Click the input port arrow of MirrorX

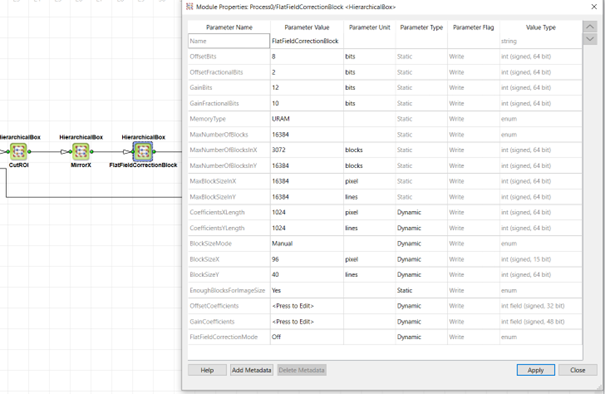[64, 152]
